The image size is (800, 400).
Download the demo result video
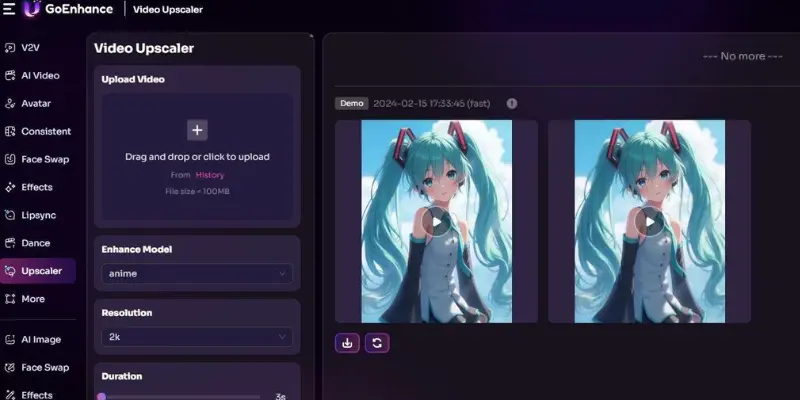click(x=347, y=343)
